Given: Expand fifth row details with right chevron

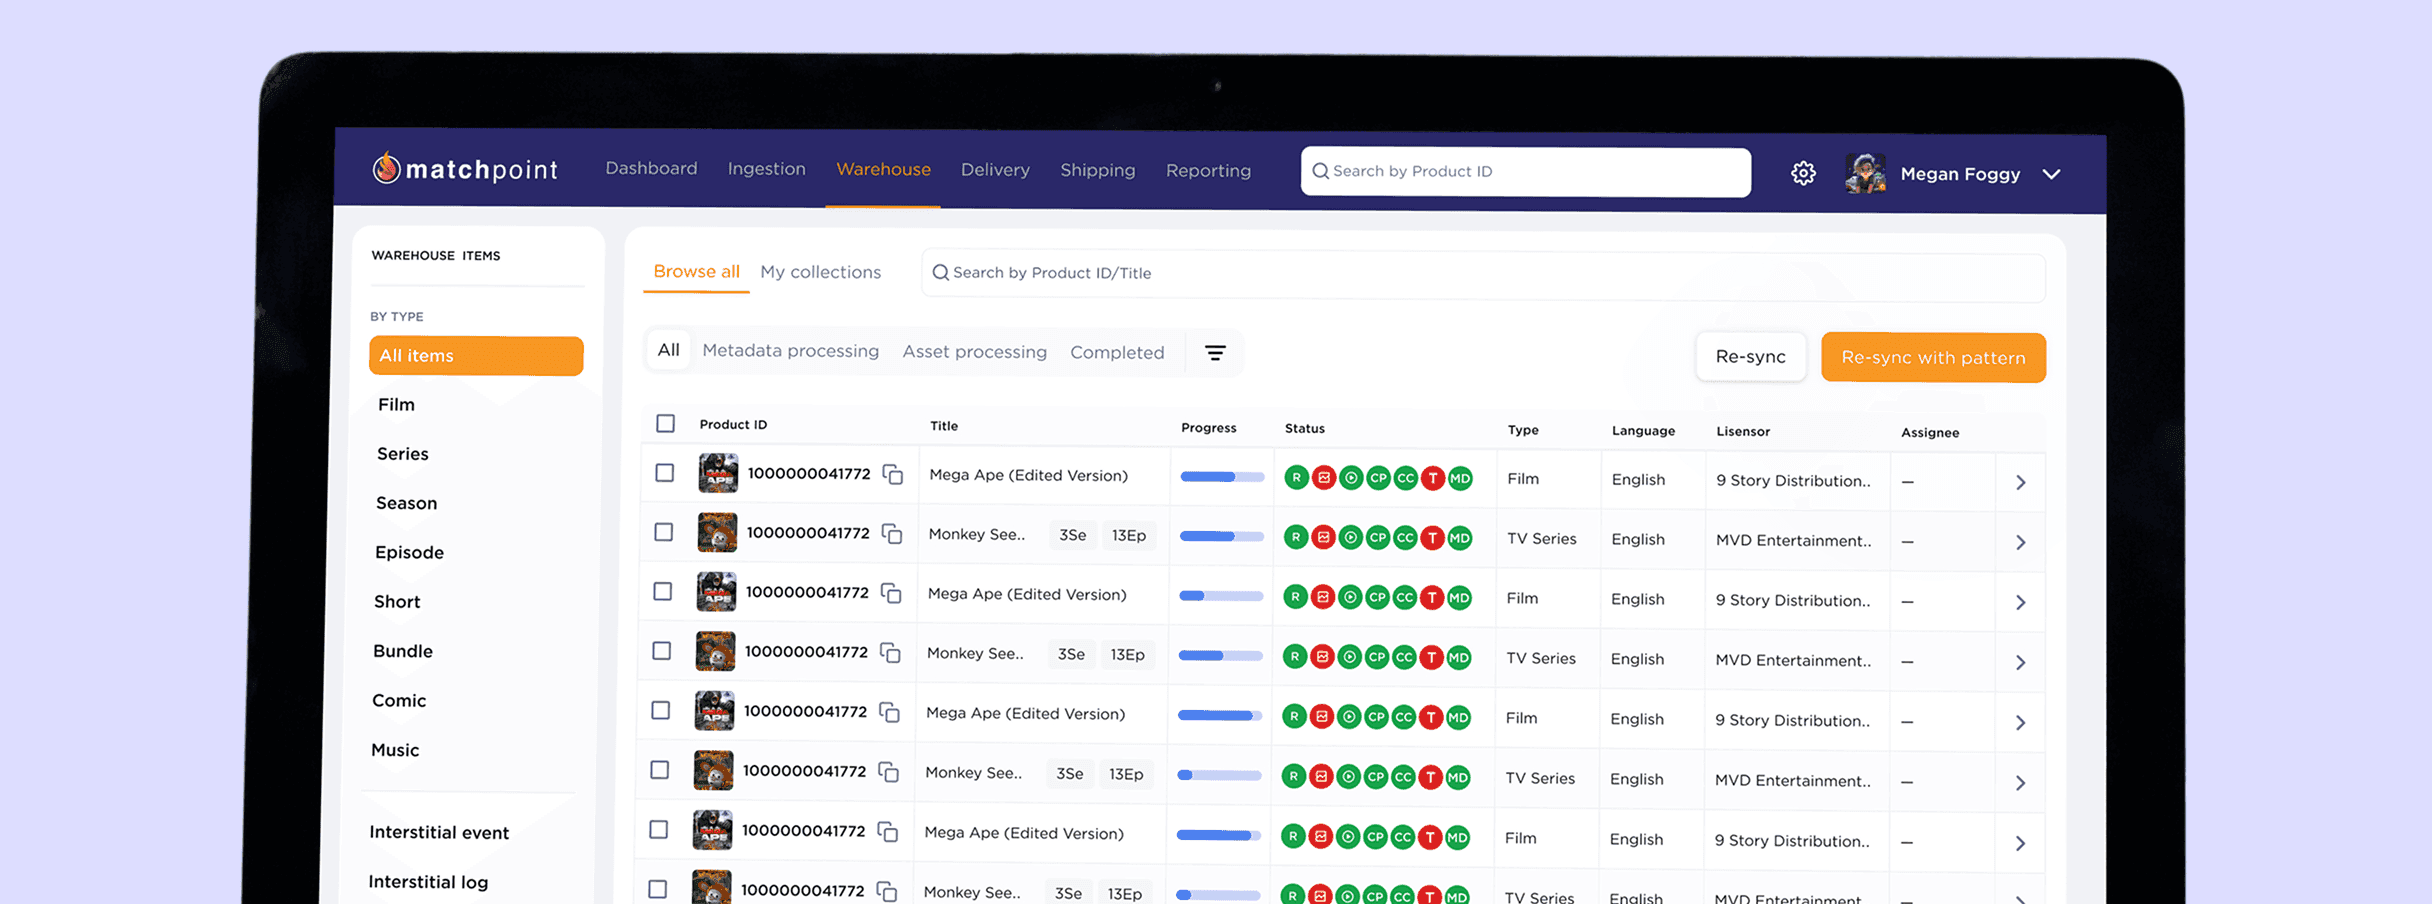Looking at the screenshot, I should click(2021, 723).
